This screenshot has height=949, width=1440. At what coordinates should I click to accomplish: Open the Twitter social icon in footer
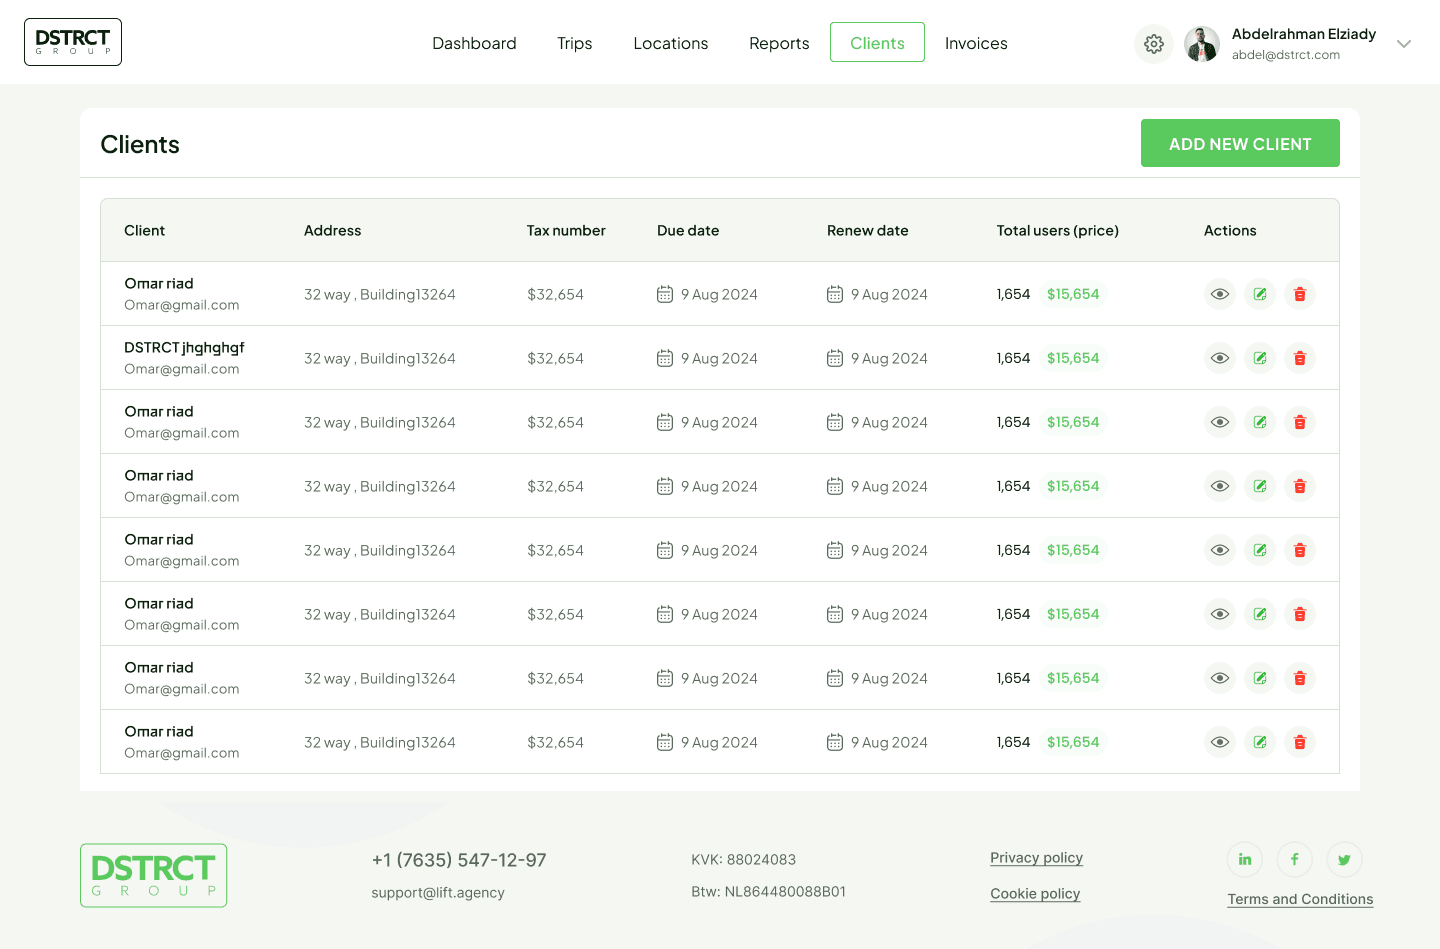1344,859
